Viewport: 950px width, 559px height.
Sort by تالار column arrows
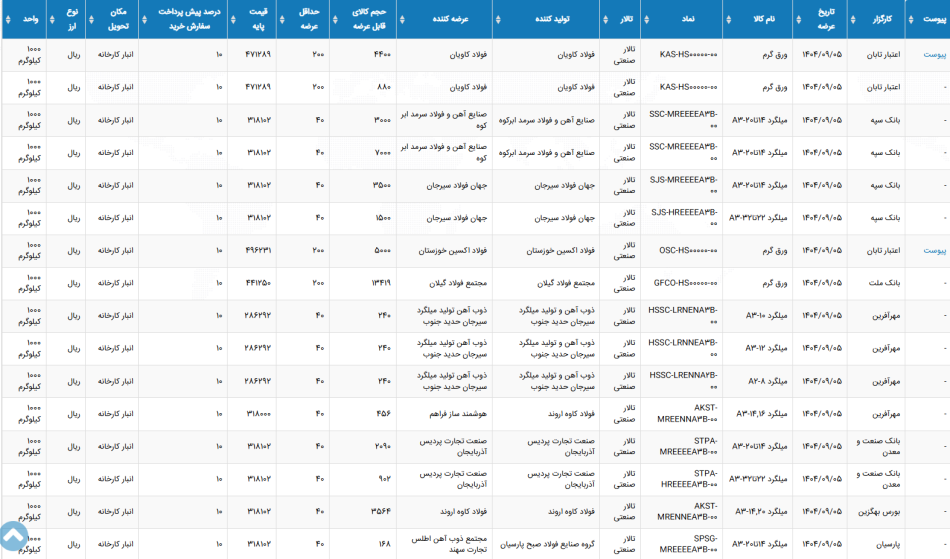(x=605, y=19)
